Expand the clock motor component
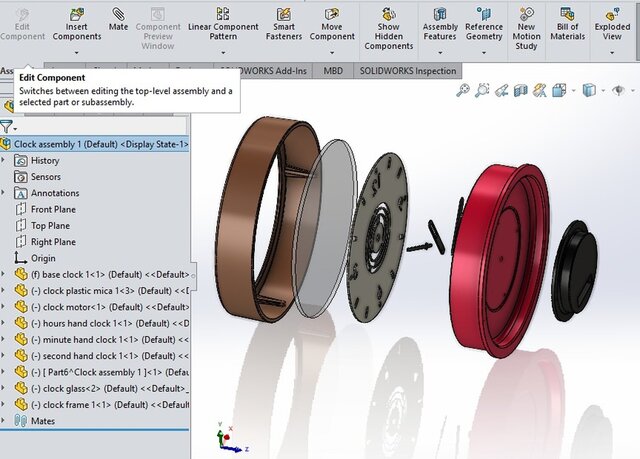Screen dimensions: 640x459 (3, 307)
